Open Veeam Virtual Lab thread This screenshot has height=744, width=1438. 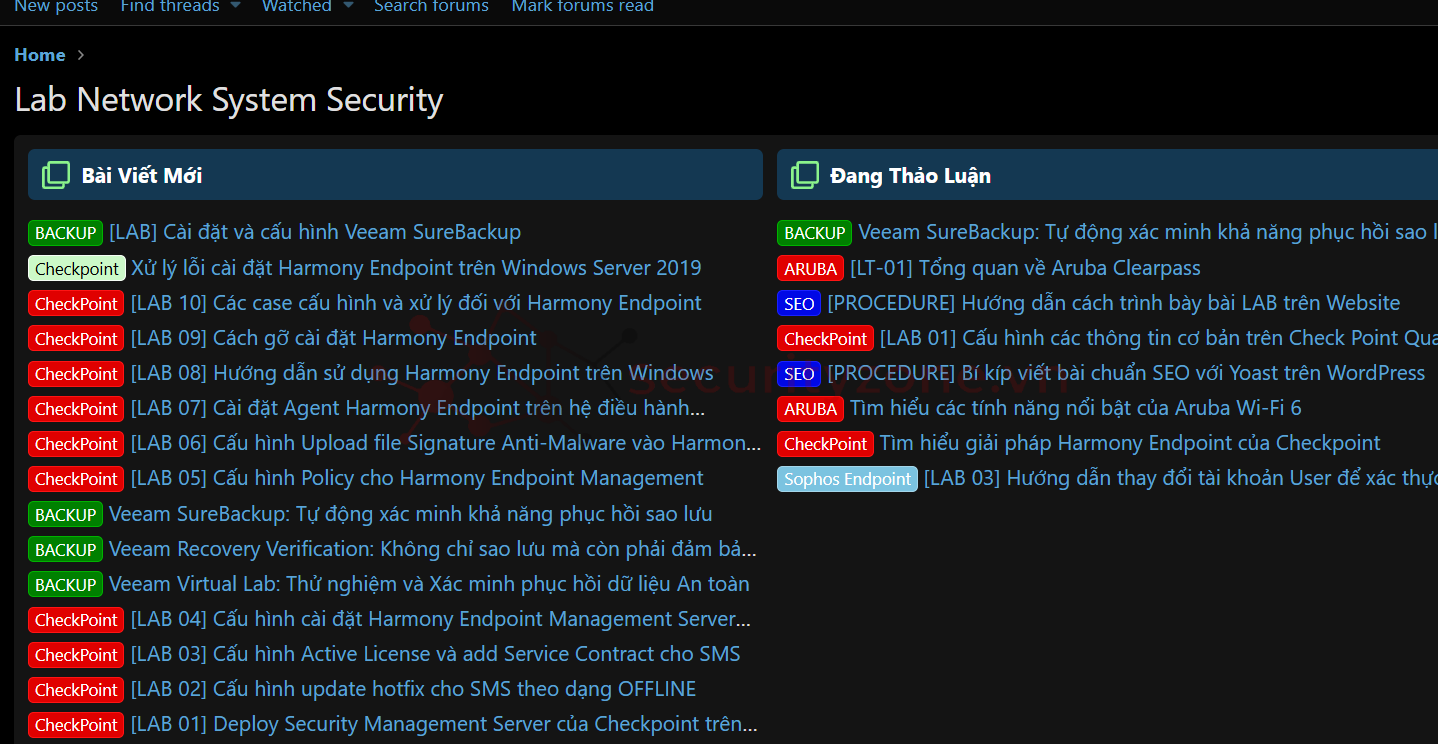pyautogui.click(x=429, y=584)
